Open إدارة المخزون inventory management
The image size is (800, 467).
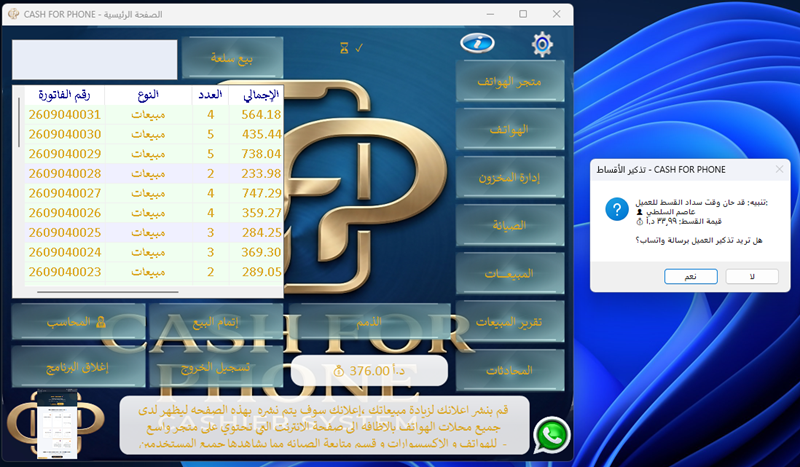[510, 177]
